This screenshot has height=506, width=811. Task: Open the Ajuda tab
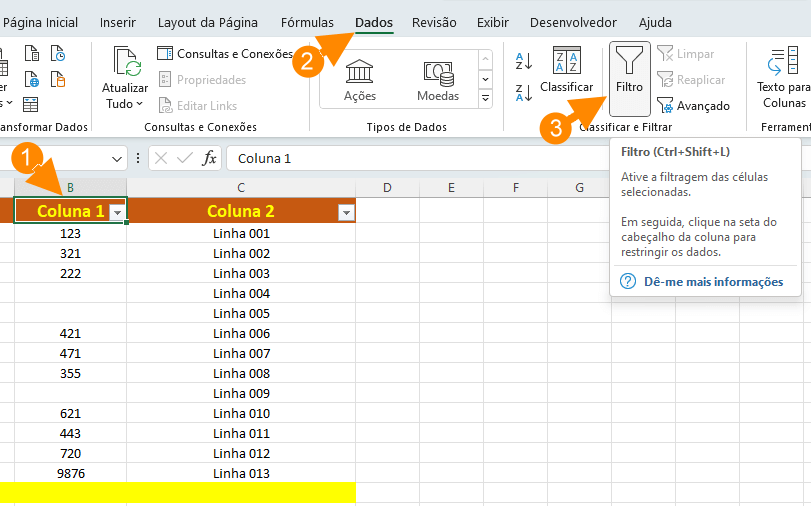[655, 23]
